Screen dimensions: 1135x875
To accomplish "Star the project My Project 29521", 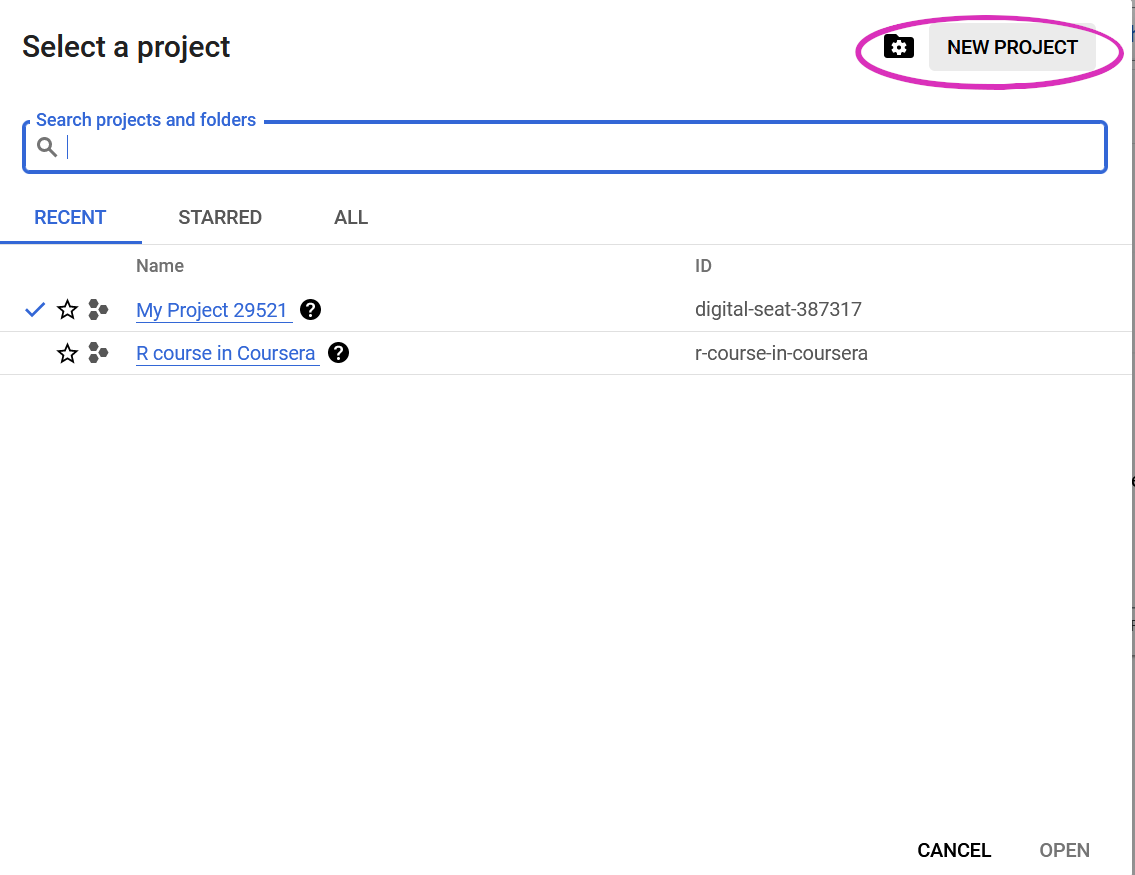I will tap(66, 309).
